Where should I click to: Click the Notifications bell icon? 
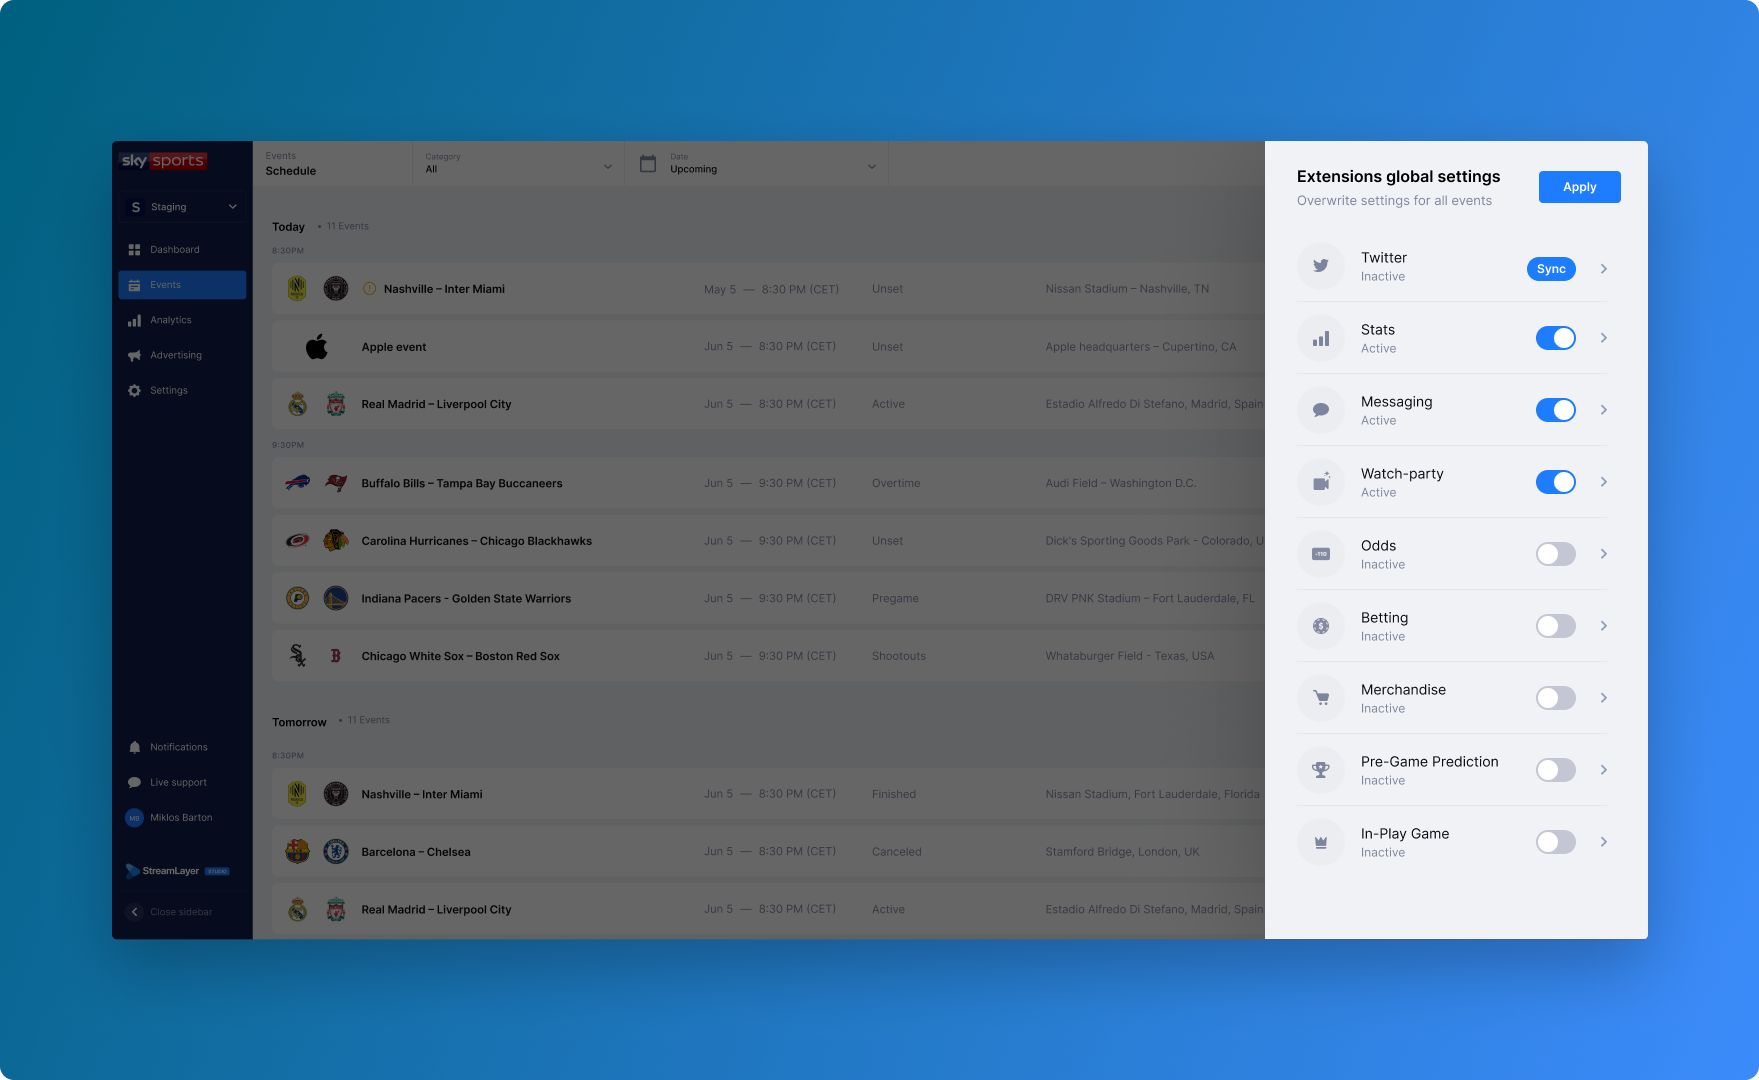click(x=134, y=747)
